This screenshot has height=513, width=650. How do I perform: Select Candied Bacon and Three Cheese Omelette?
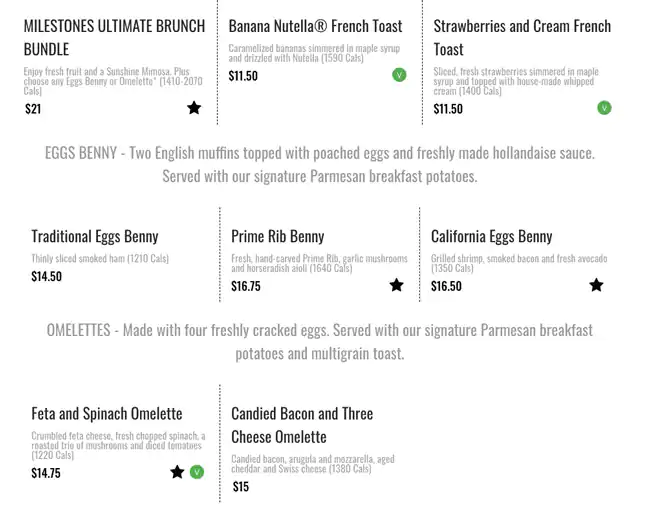pyautogui.click(x=301, y=425)
